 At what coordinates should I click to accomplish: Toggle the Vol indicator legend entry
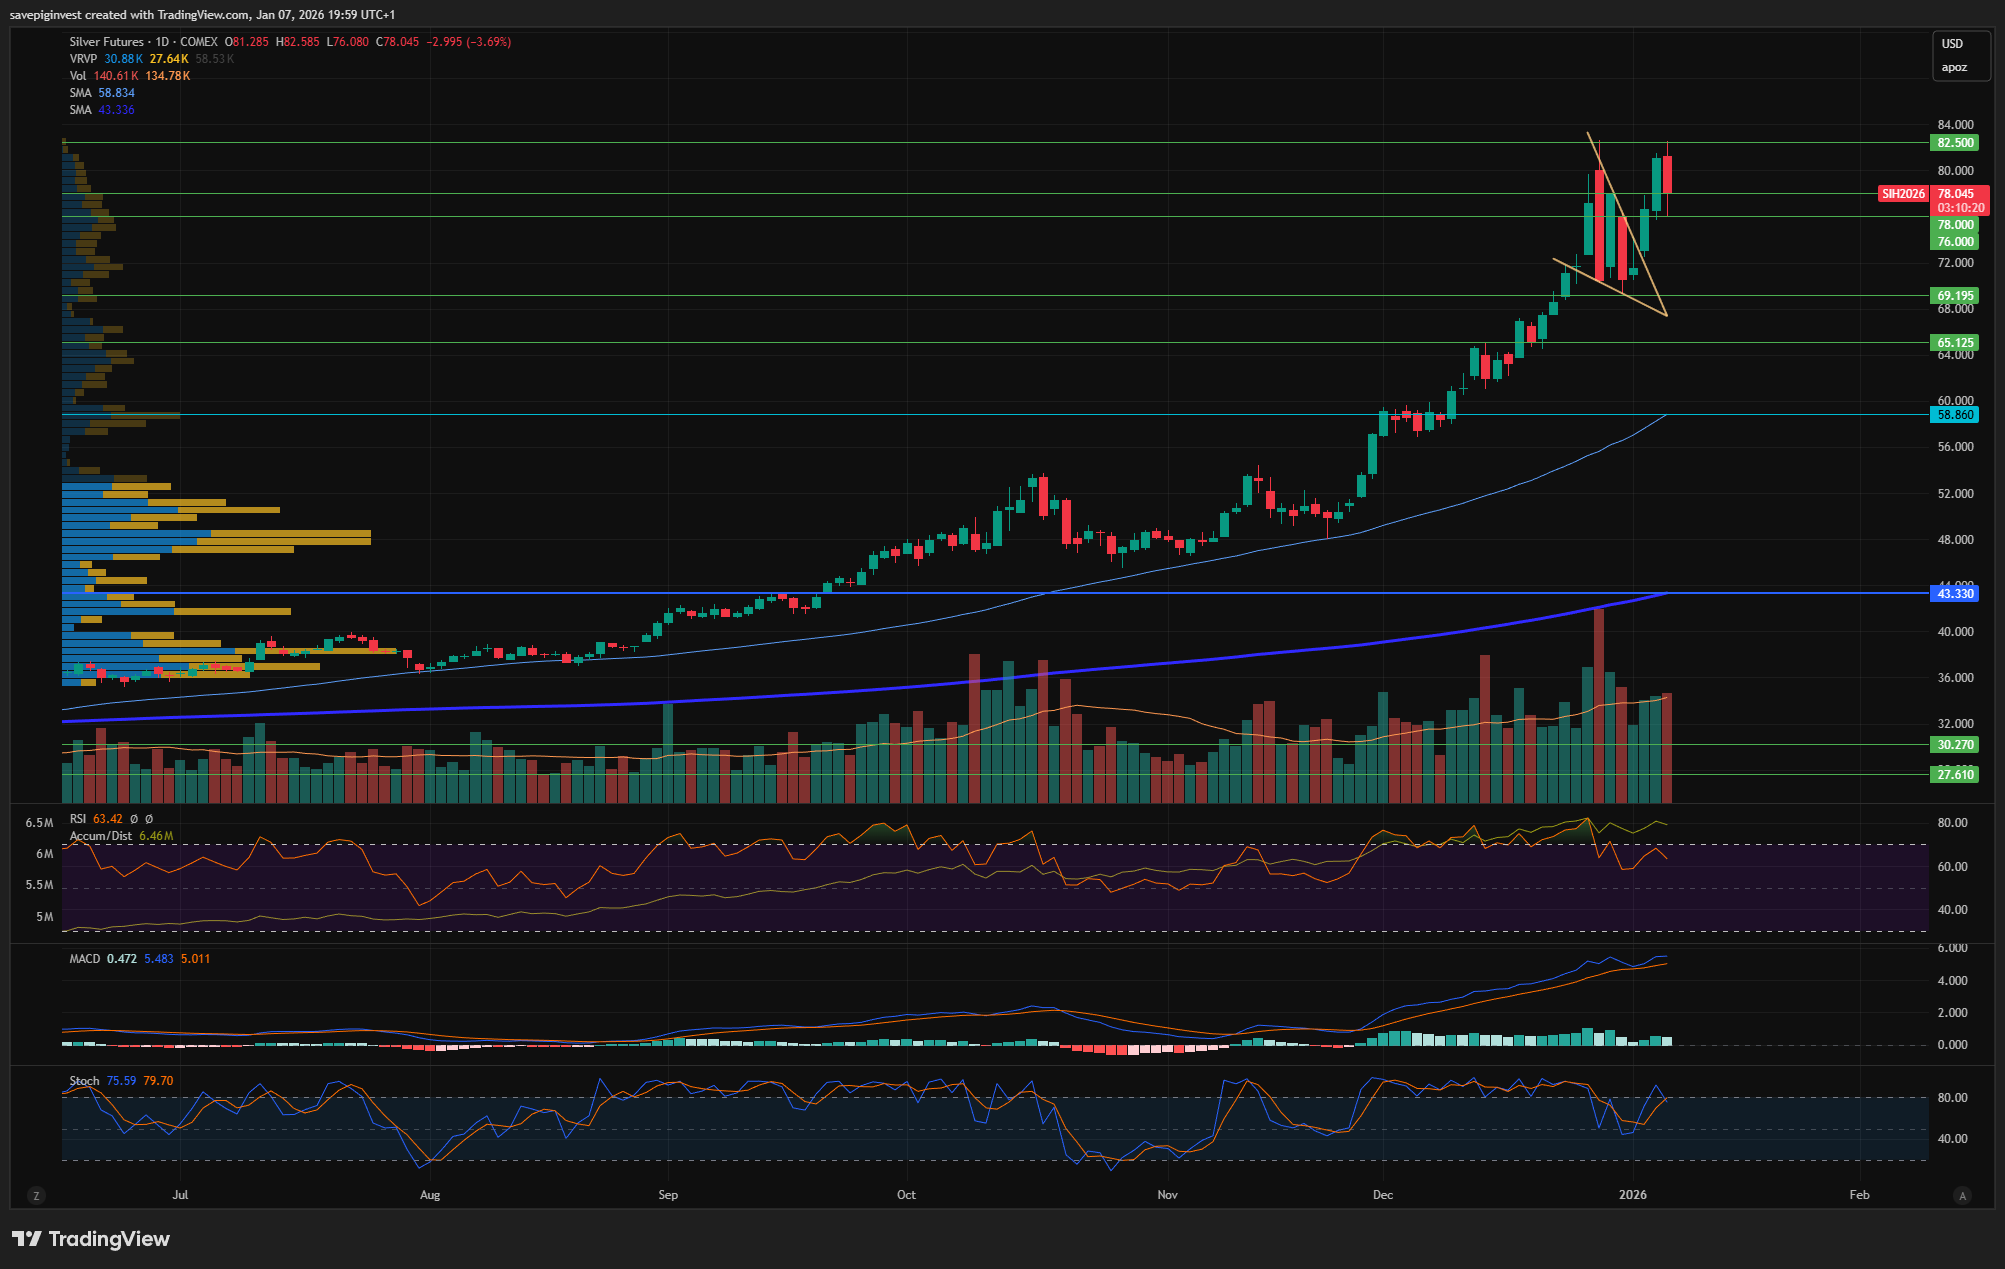click(x=78, y=76)
